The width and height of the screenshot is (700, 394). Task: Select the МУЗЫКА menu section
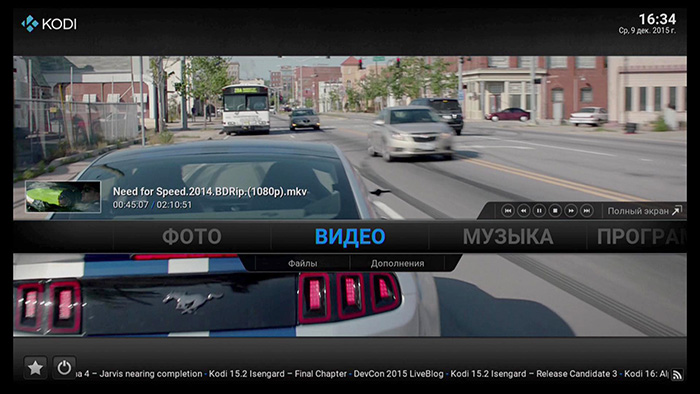(508, 236)
